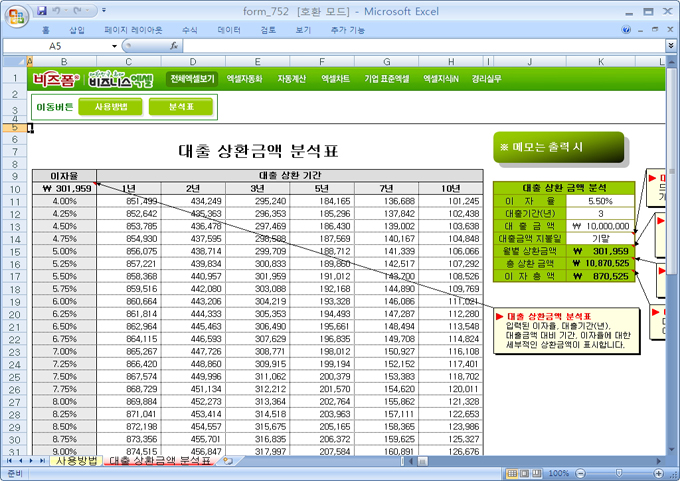Screen dimensions: 680x481
Task: Open Customize Quick Access Toolbar dropdown
Action: pyautogui.click(x=106, y=10)
